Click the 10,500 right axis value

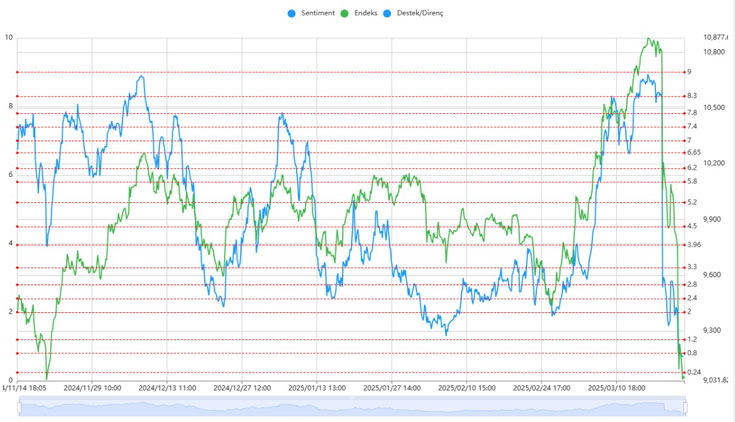click(714, 107)
